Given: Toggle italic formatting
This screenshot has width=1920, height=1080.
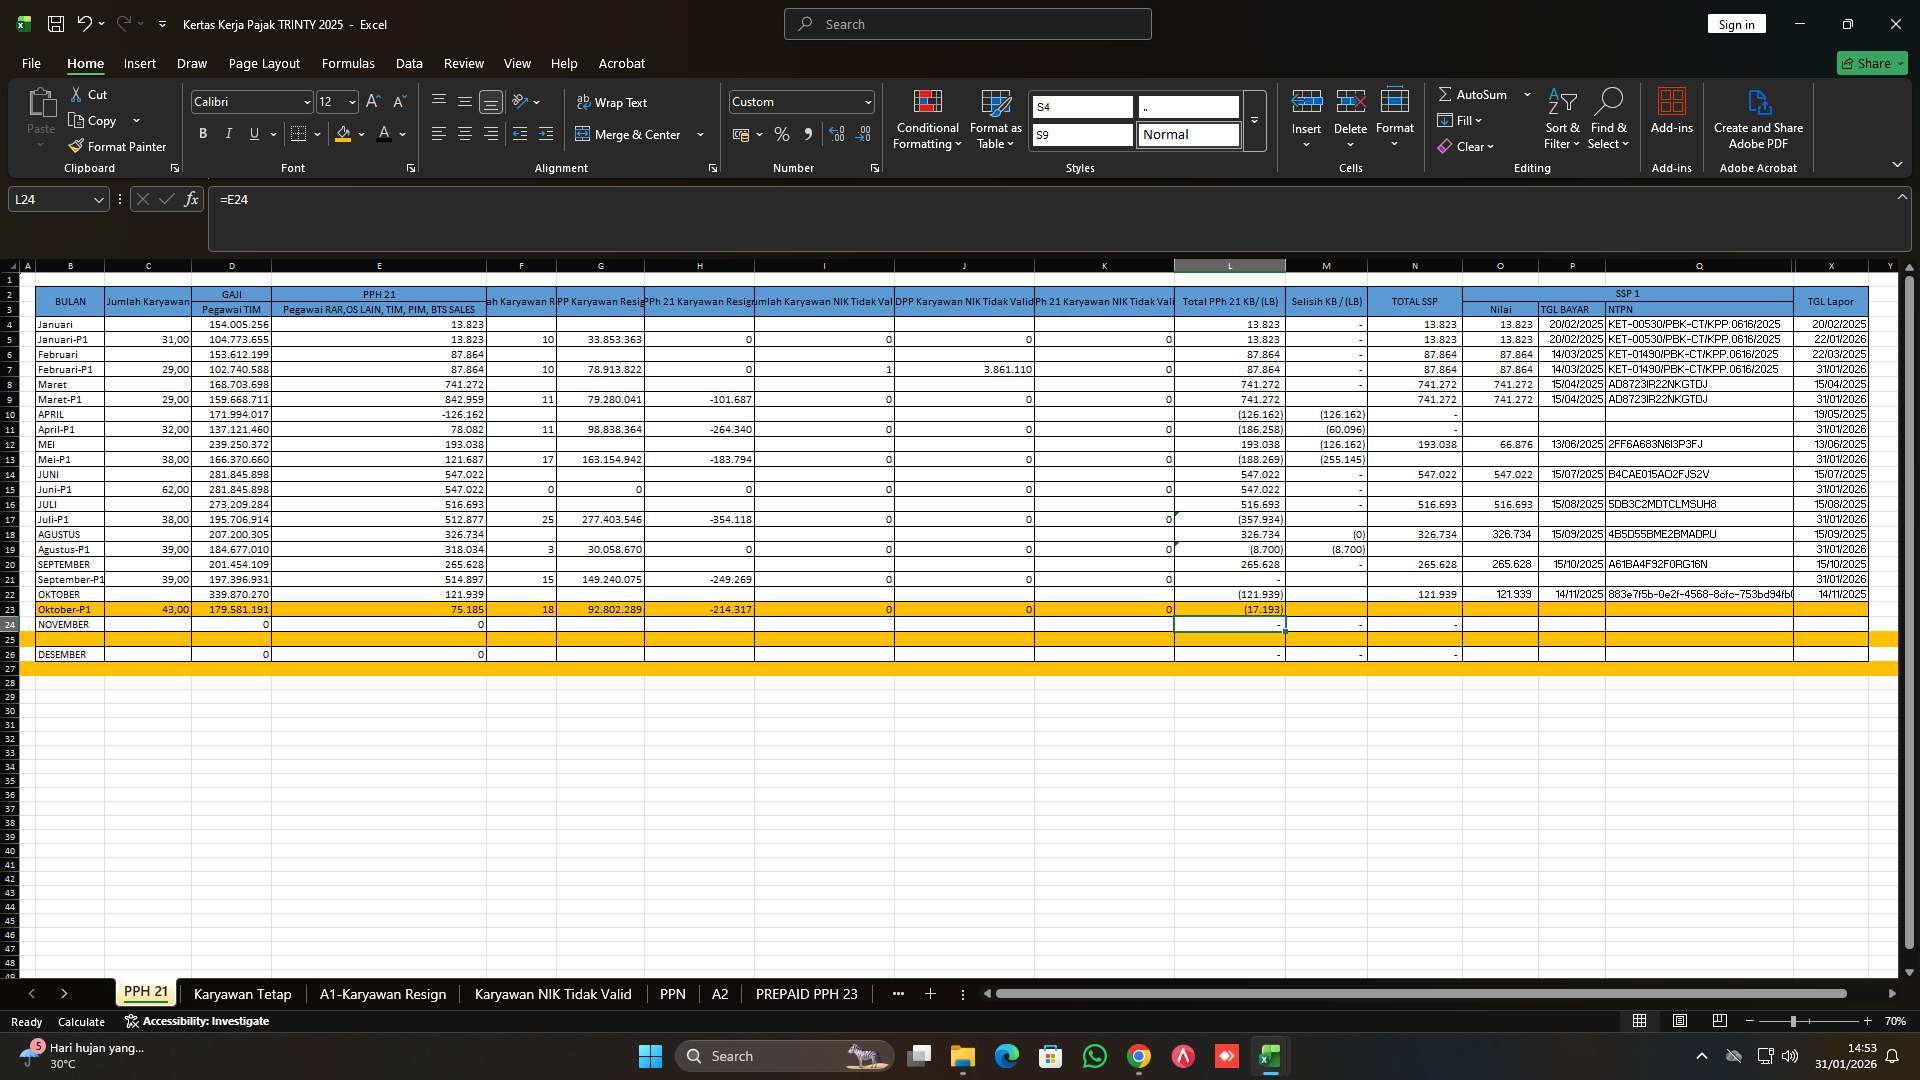Looking at the screenshot, I should point(228,133).
